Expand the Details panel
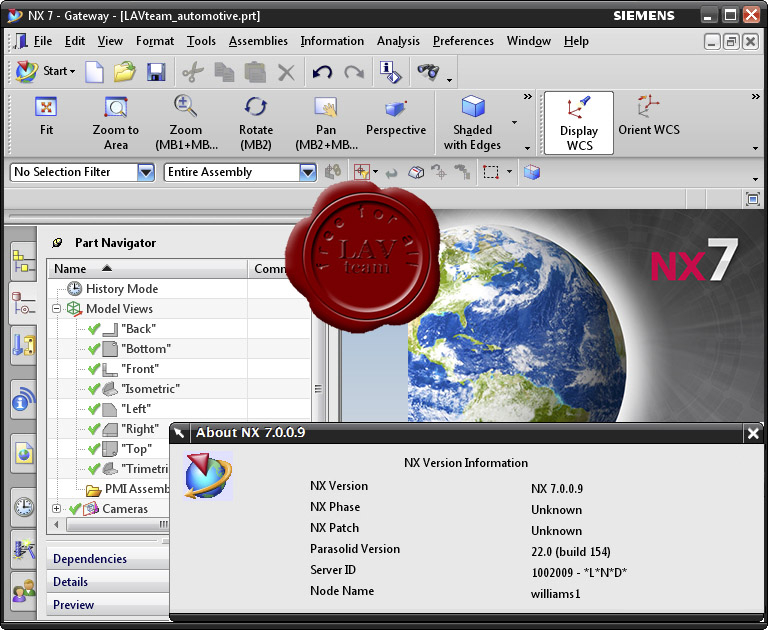The image size is (768, 630). click(x=108, y=582)
